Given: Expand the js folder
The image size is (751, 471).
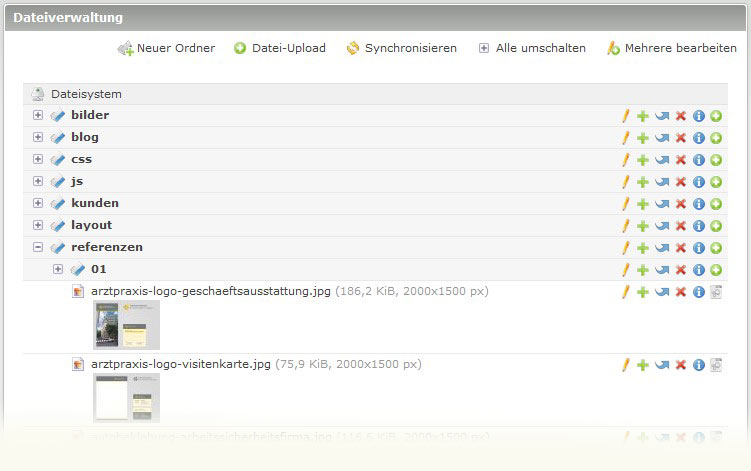Looking at the screenshot, I should click(x=38, y=181).
